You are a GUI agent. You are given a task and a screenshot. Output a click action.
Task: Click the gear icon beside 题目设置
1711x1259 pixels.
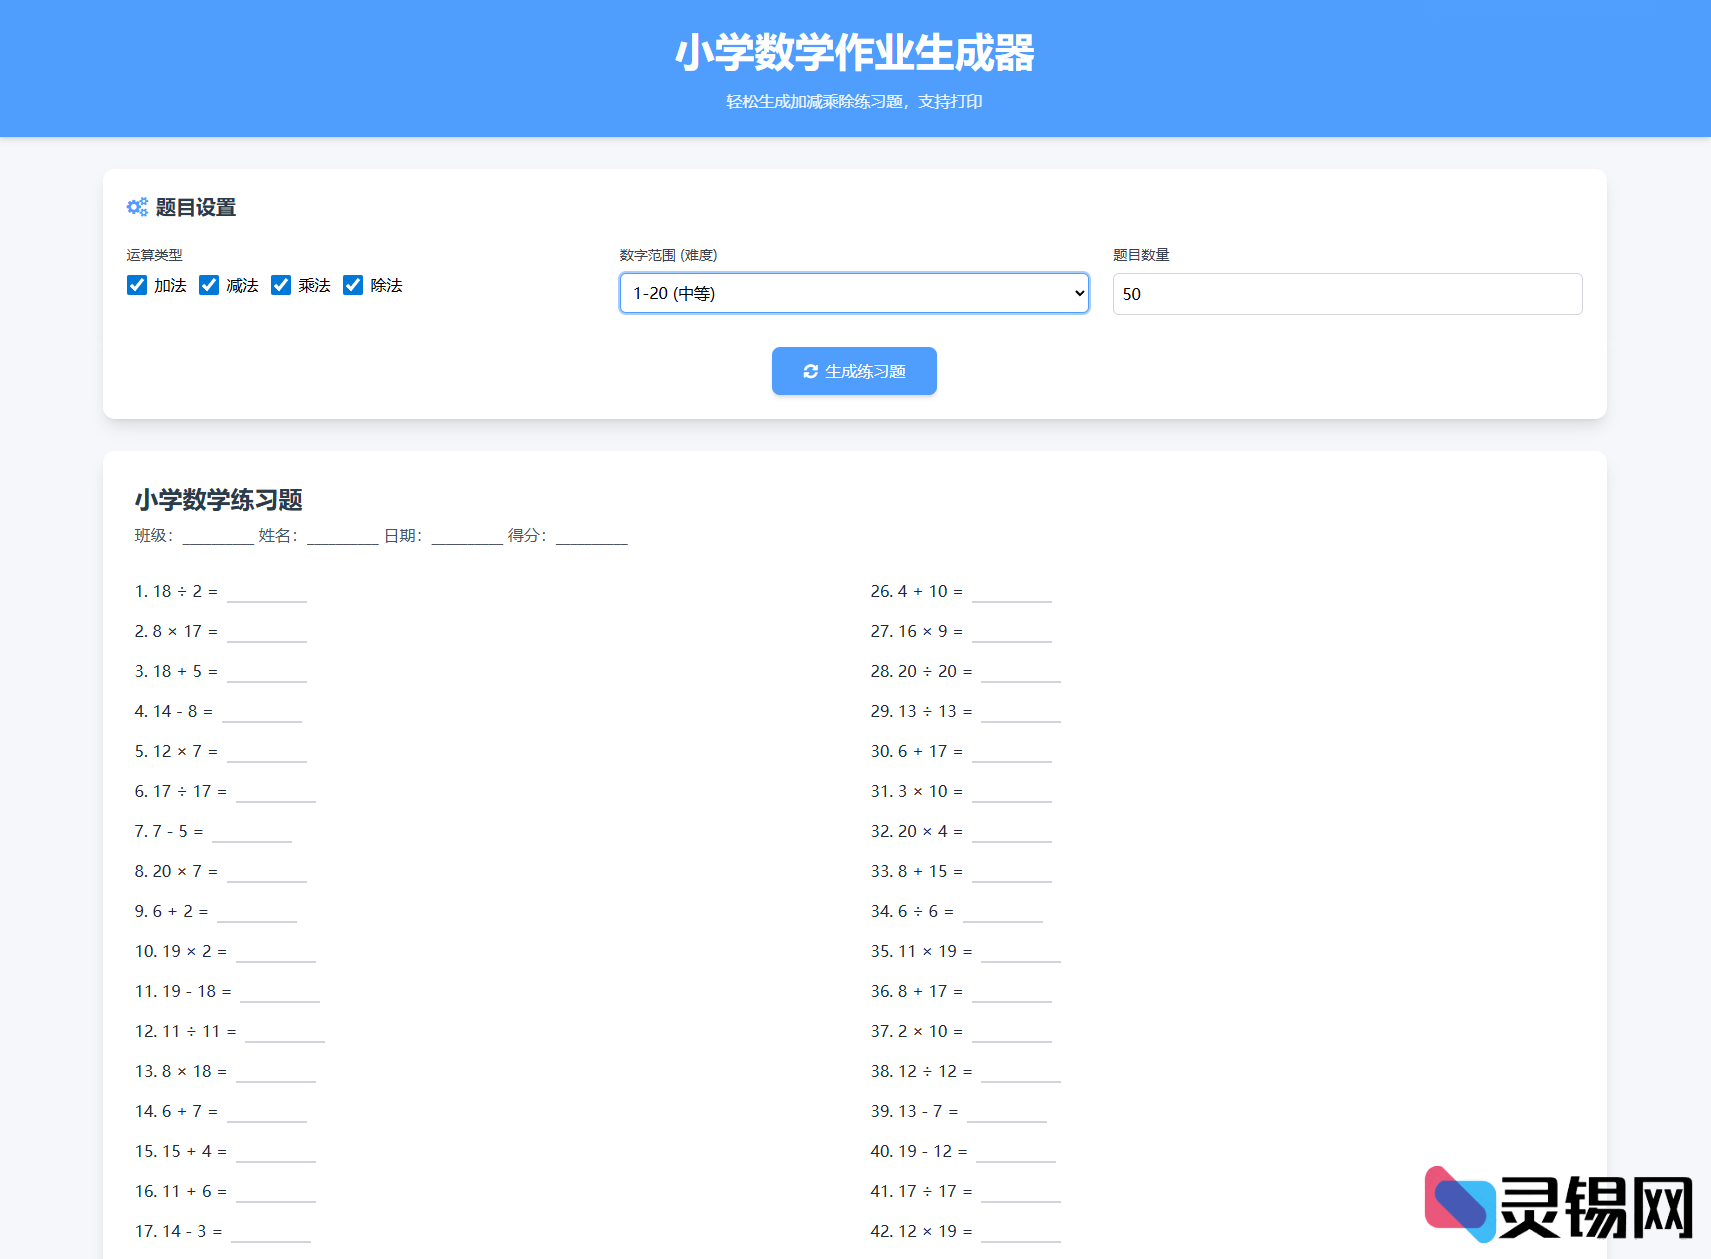(x=137, y=207)
